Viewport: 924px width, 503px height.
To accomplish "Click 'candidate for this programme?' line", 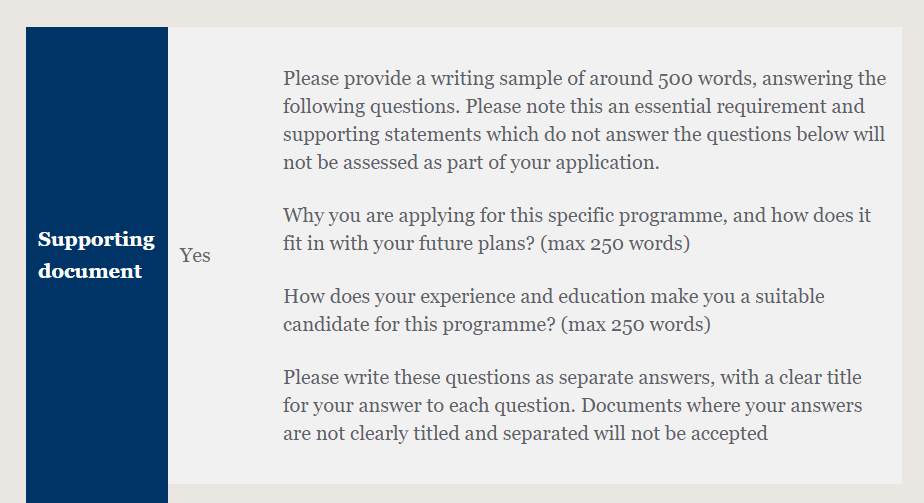I will pos(419,325).
